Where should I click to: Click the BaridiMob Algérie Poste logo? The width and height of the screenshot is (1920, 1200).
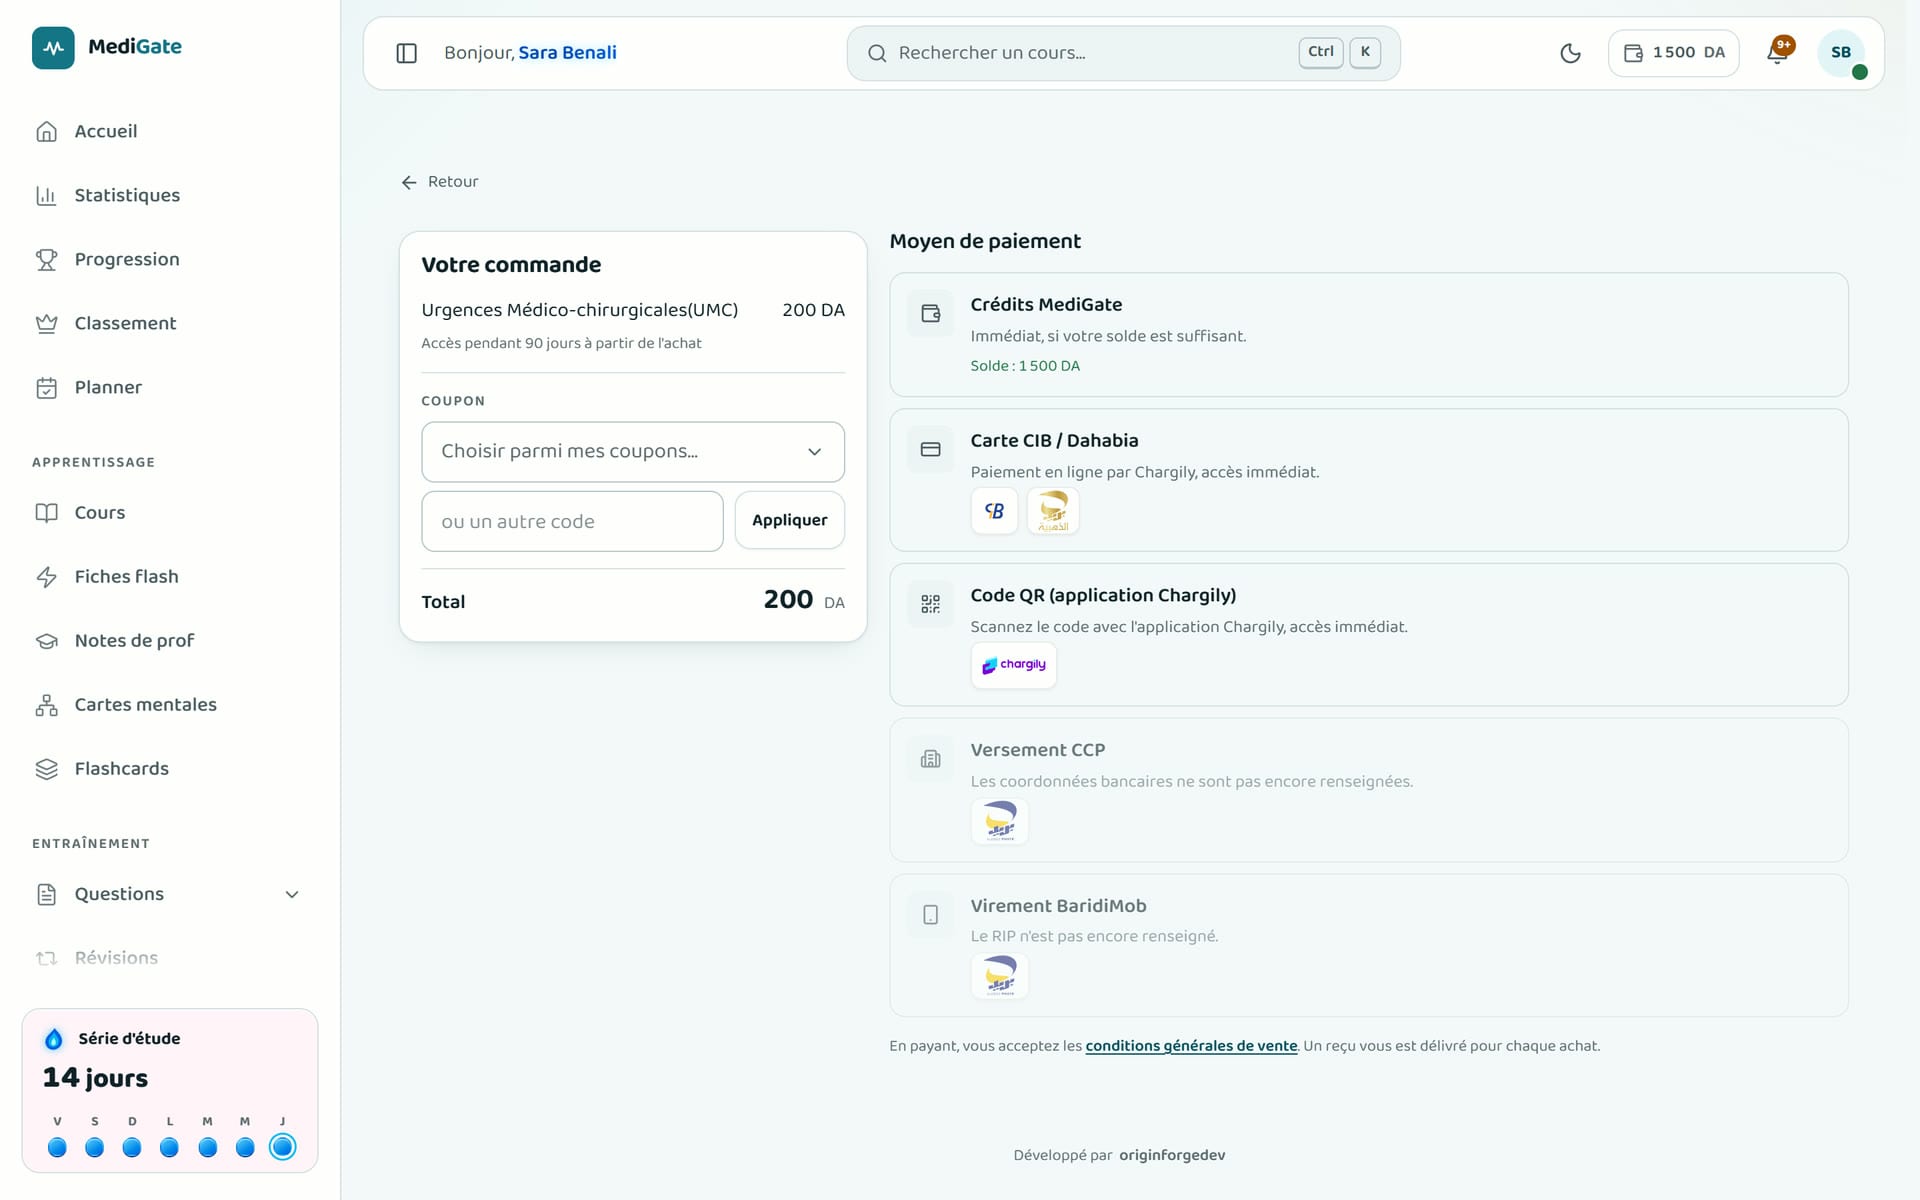(x=1000, y=976)
